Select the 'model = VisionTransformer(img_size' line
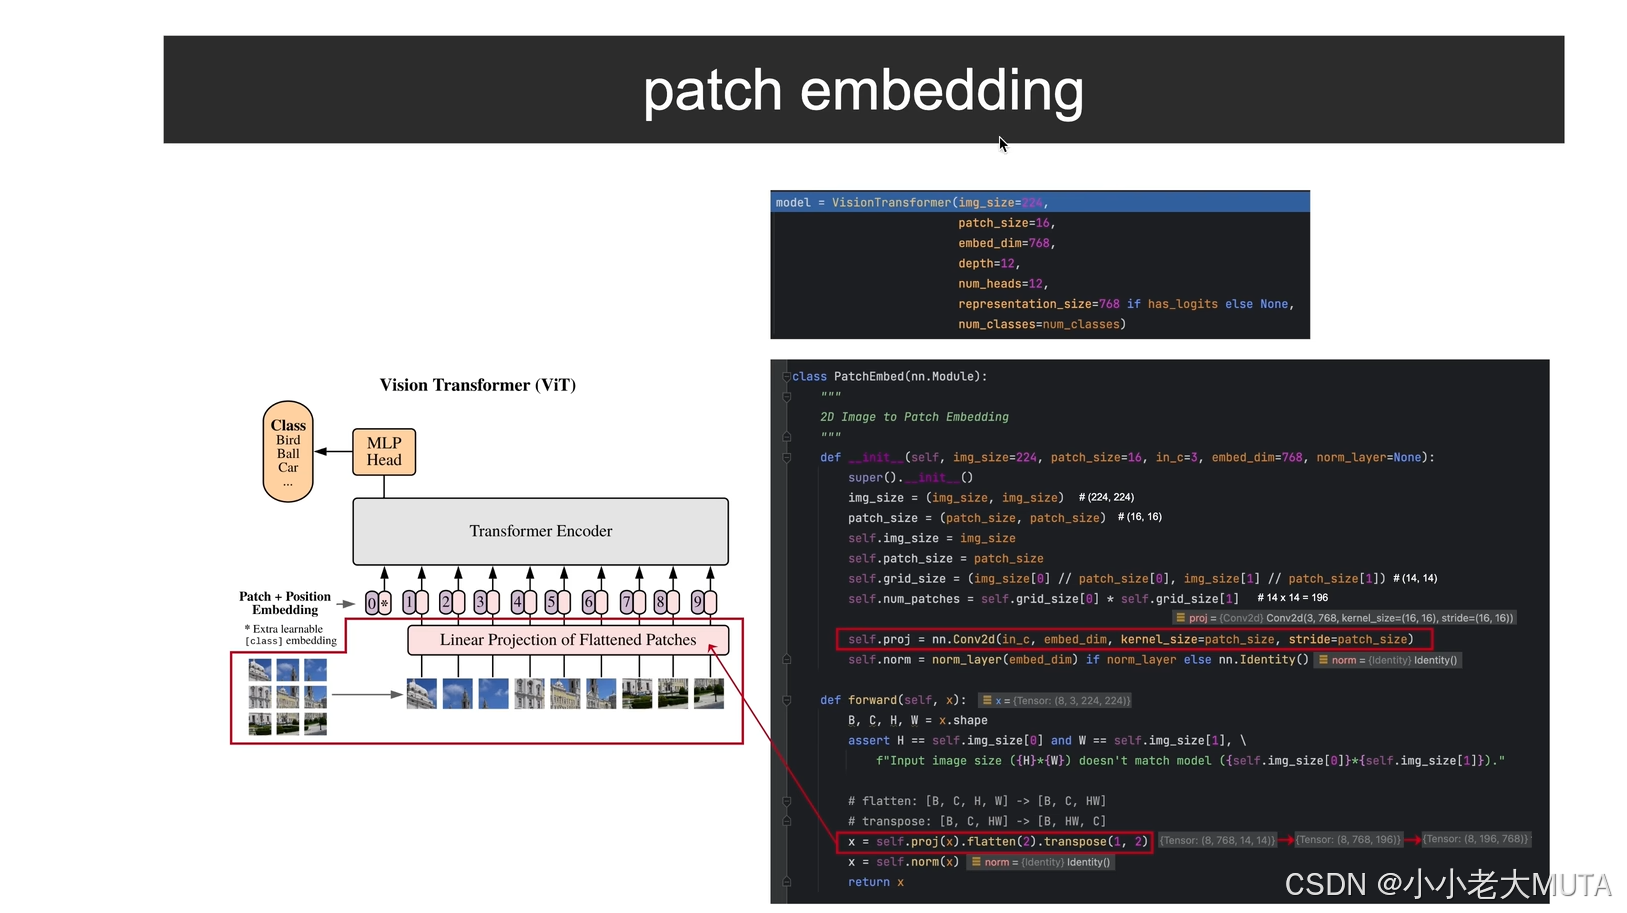 click(x=1040, y=202)
